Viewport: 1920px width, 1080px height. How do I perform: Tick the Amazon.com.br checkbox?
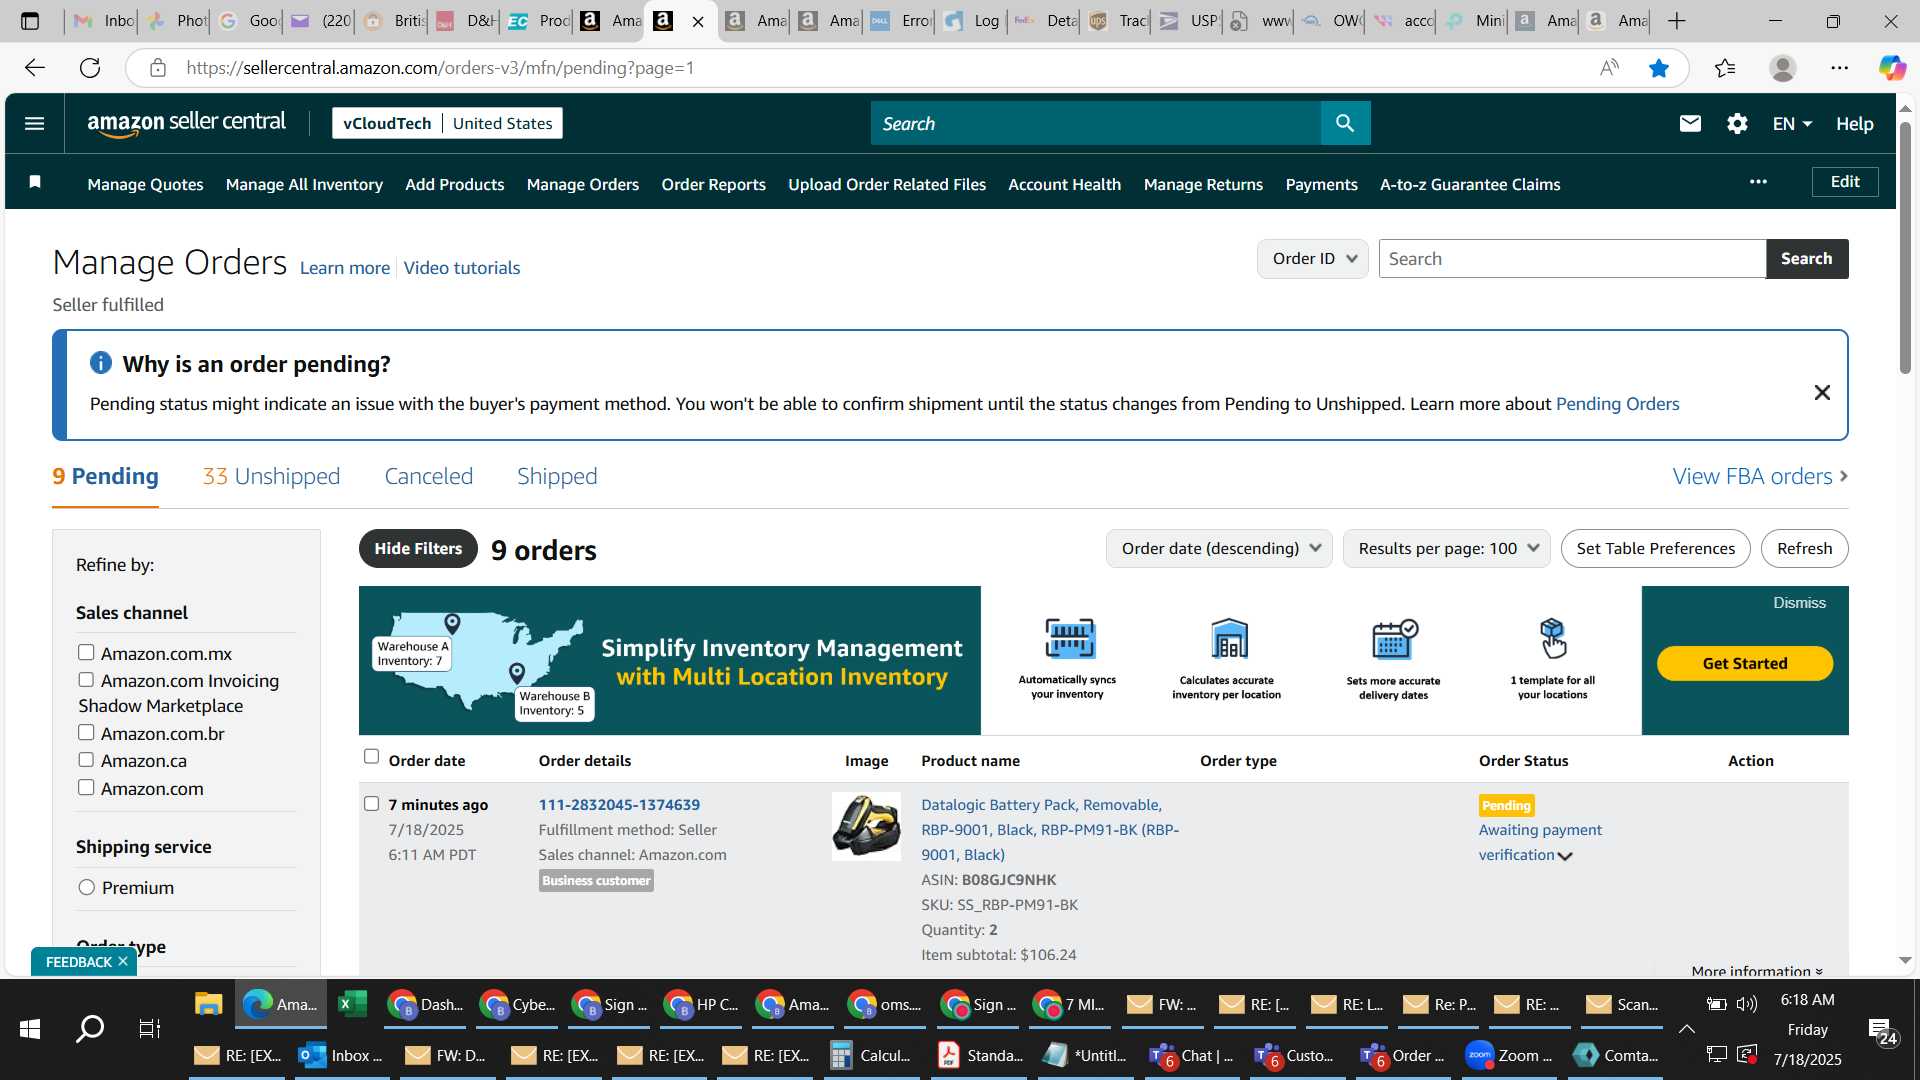coord(86,733)
